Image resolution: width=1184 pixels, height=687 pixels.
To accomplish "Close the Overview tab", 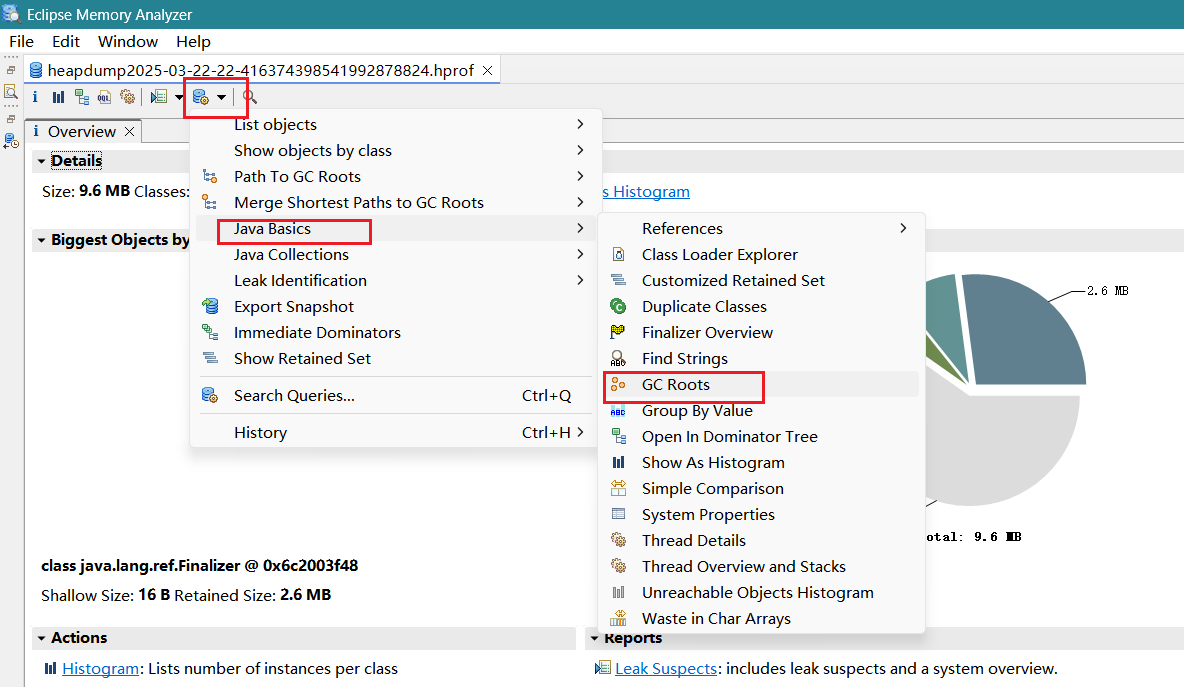I will click(130, 131).
